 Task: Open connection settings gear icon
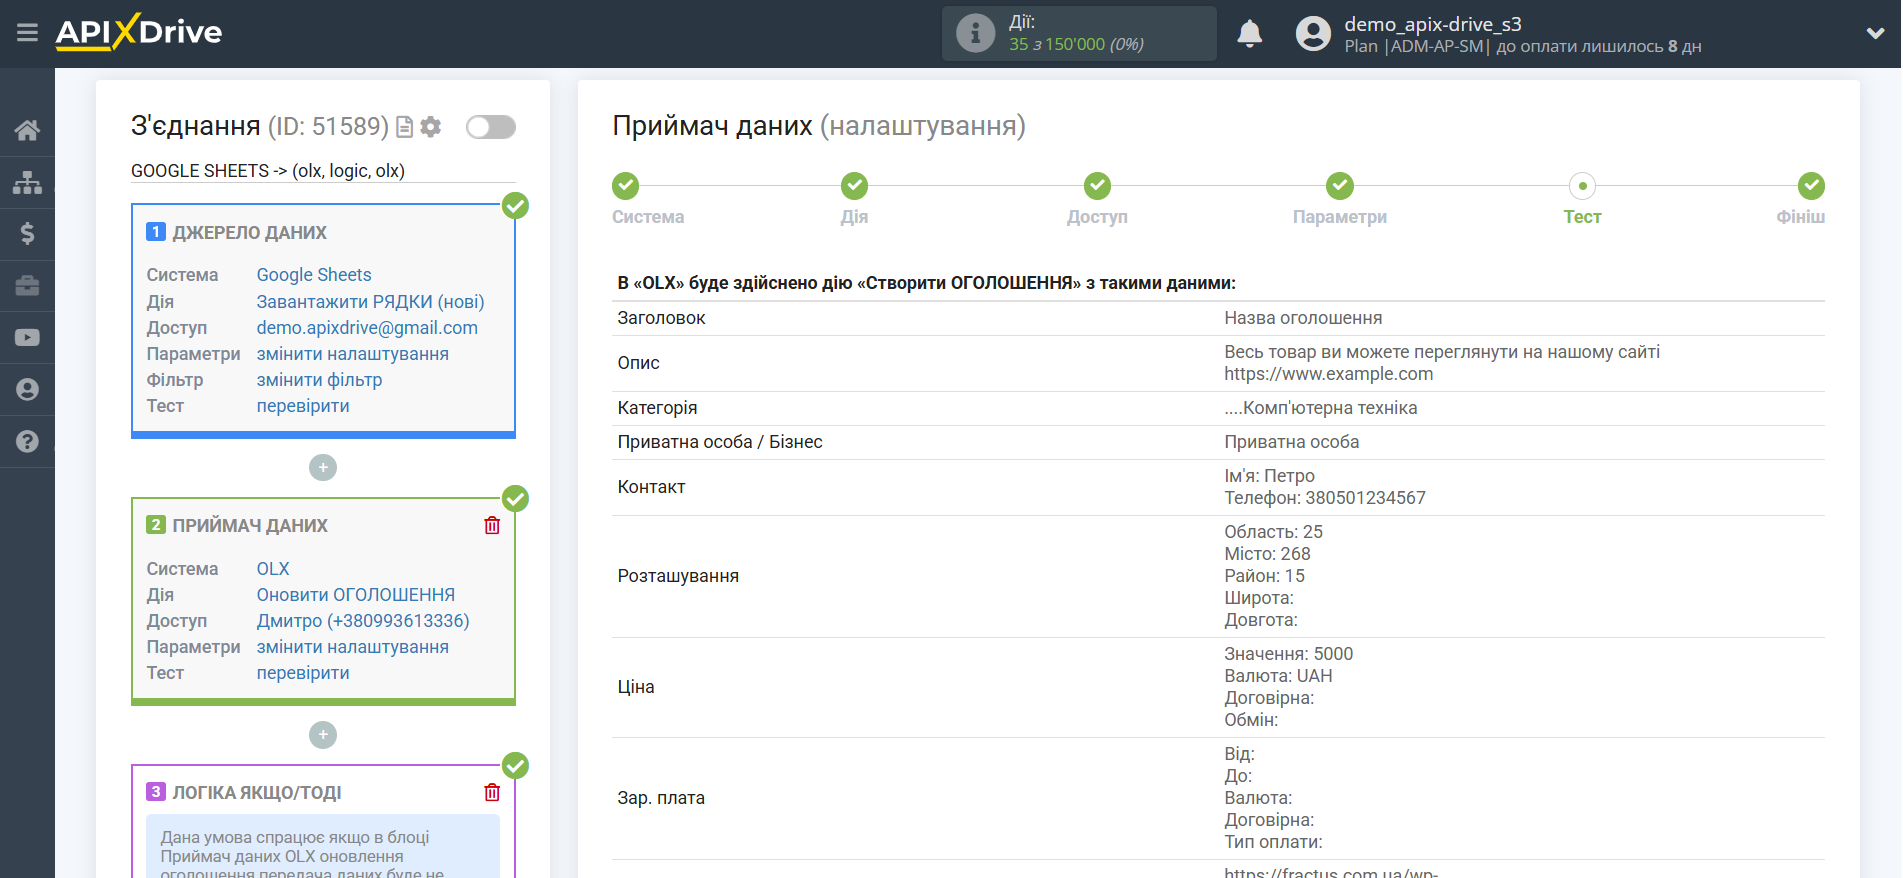tap(431, 127)
